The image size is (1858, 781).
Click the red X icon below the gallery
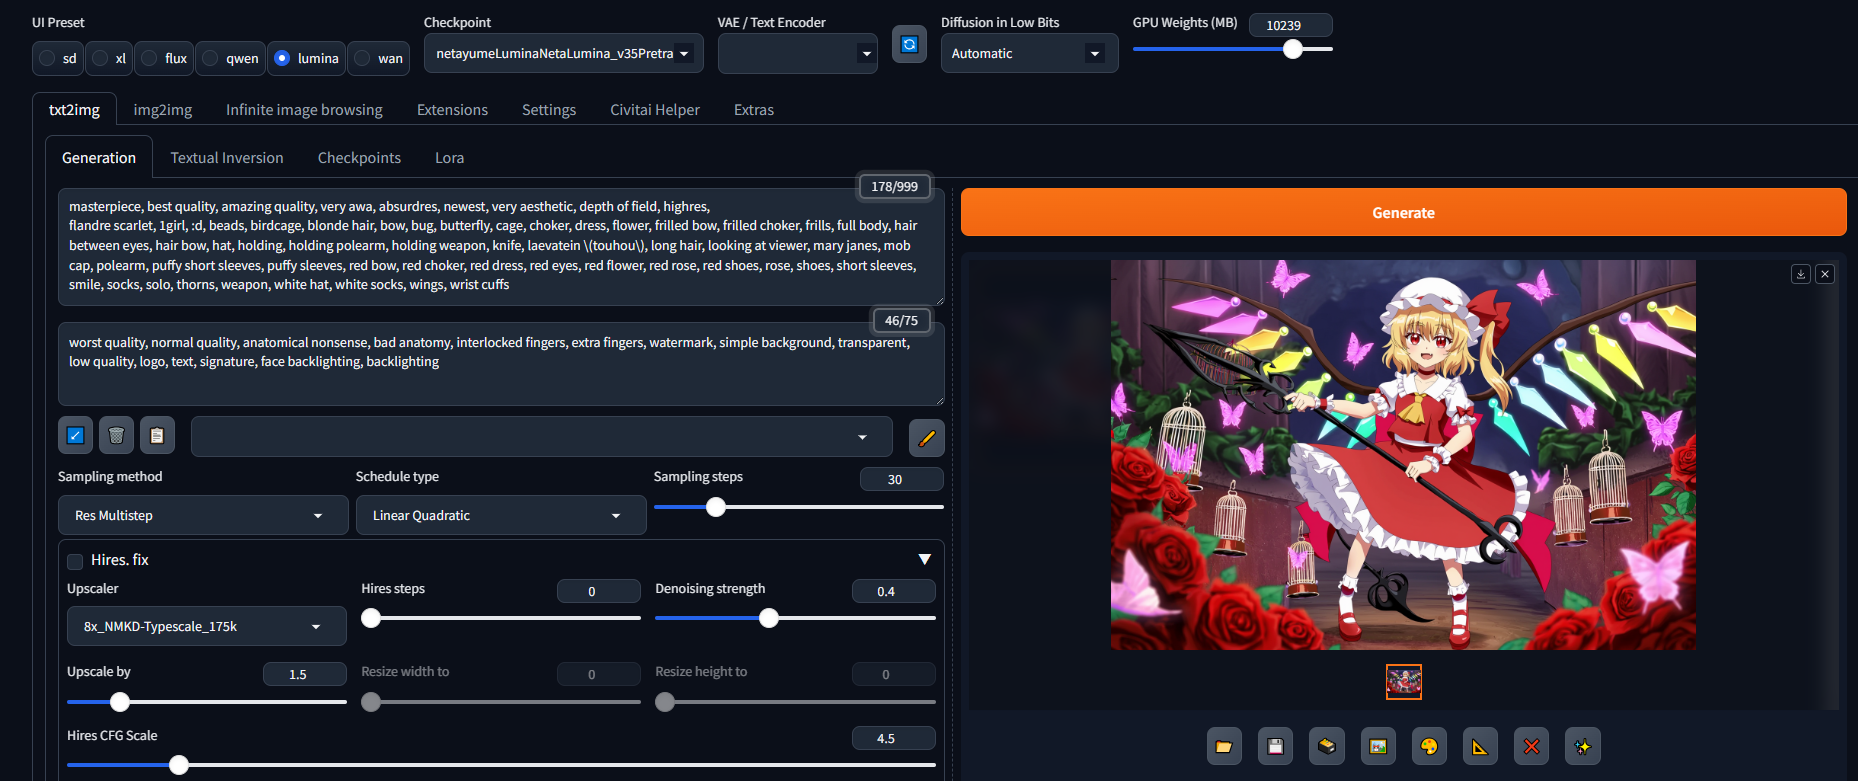click(1531, 746)
